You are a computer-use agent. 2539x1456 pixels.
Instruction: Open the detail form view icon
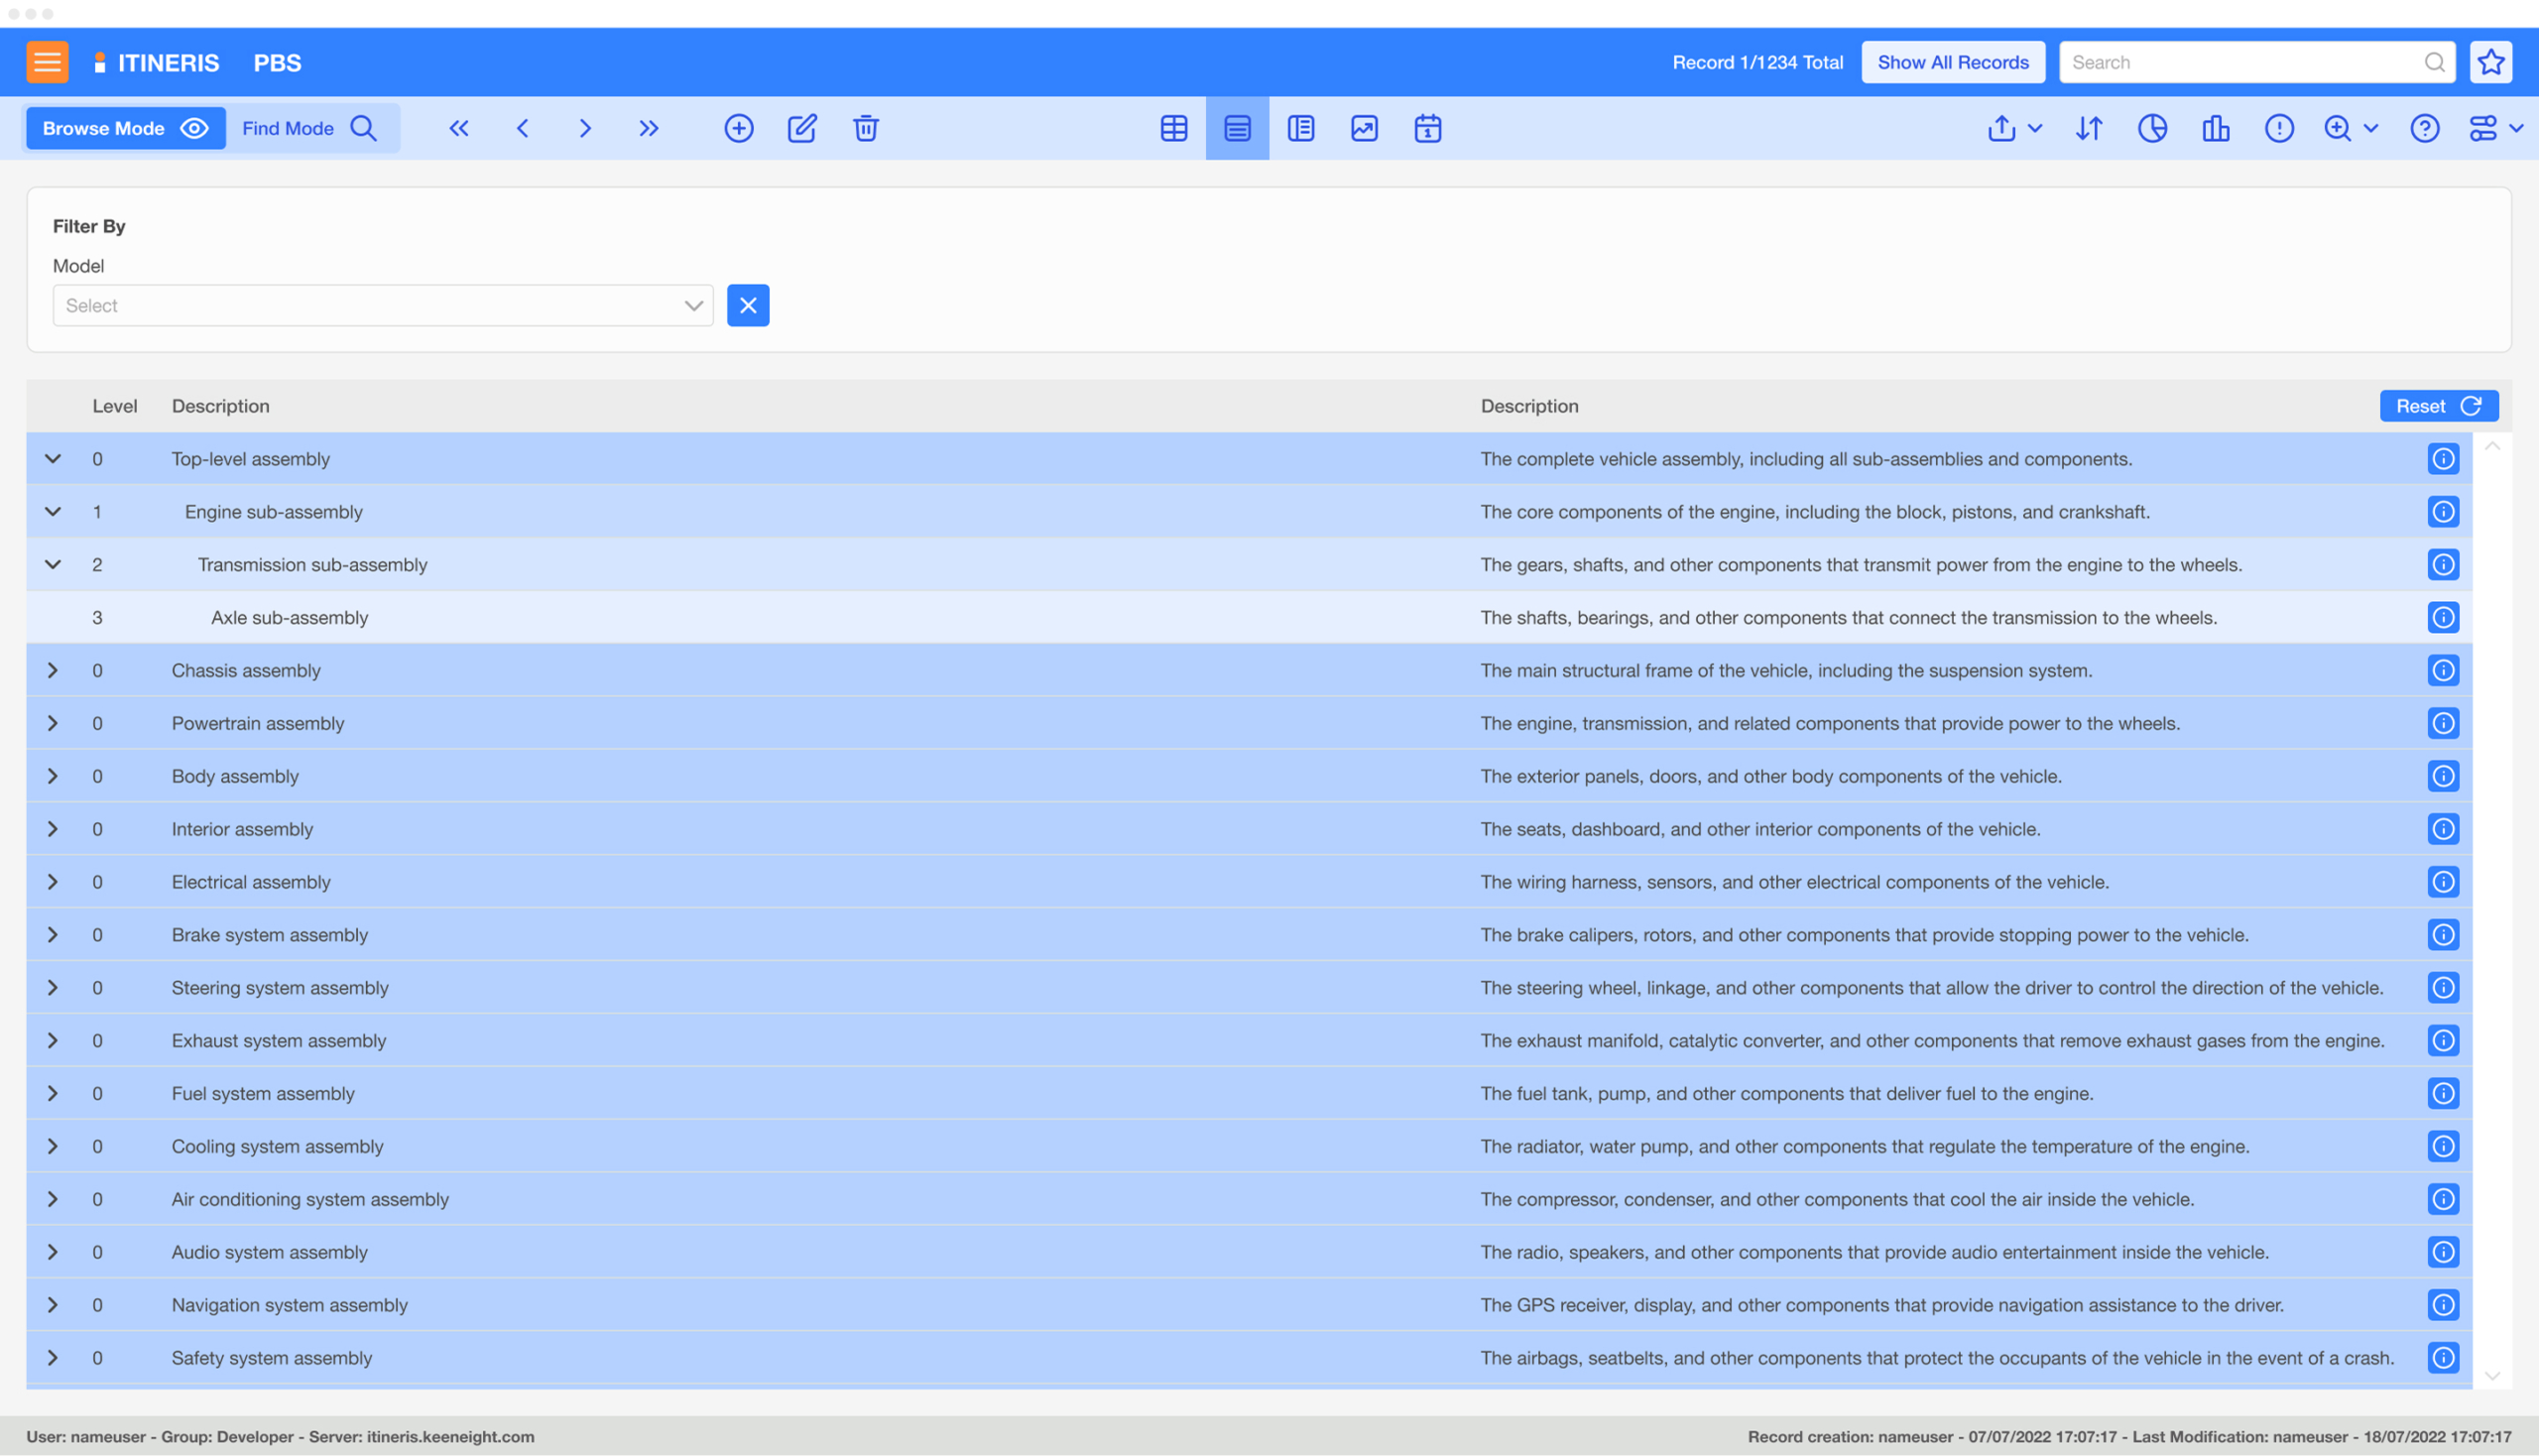1301,128
